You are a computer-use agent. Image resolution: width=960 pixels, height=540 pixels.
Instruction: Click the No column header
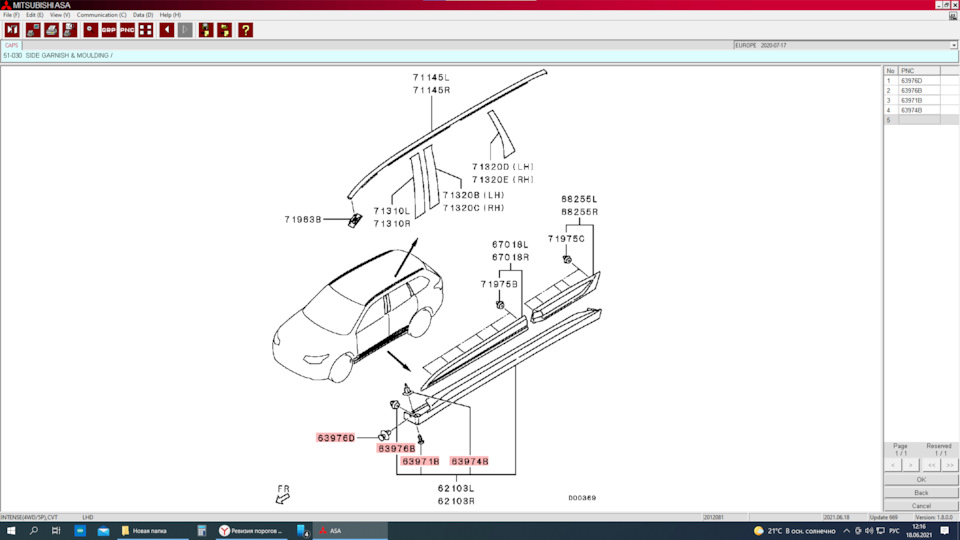(x=891, y=71)
